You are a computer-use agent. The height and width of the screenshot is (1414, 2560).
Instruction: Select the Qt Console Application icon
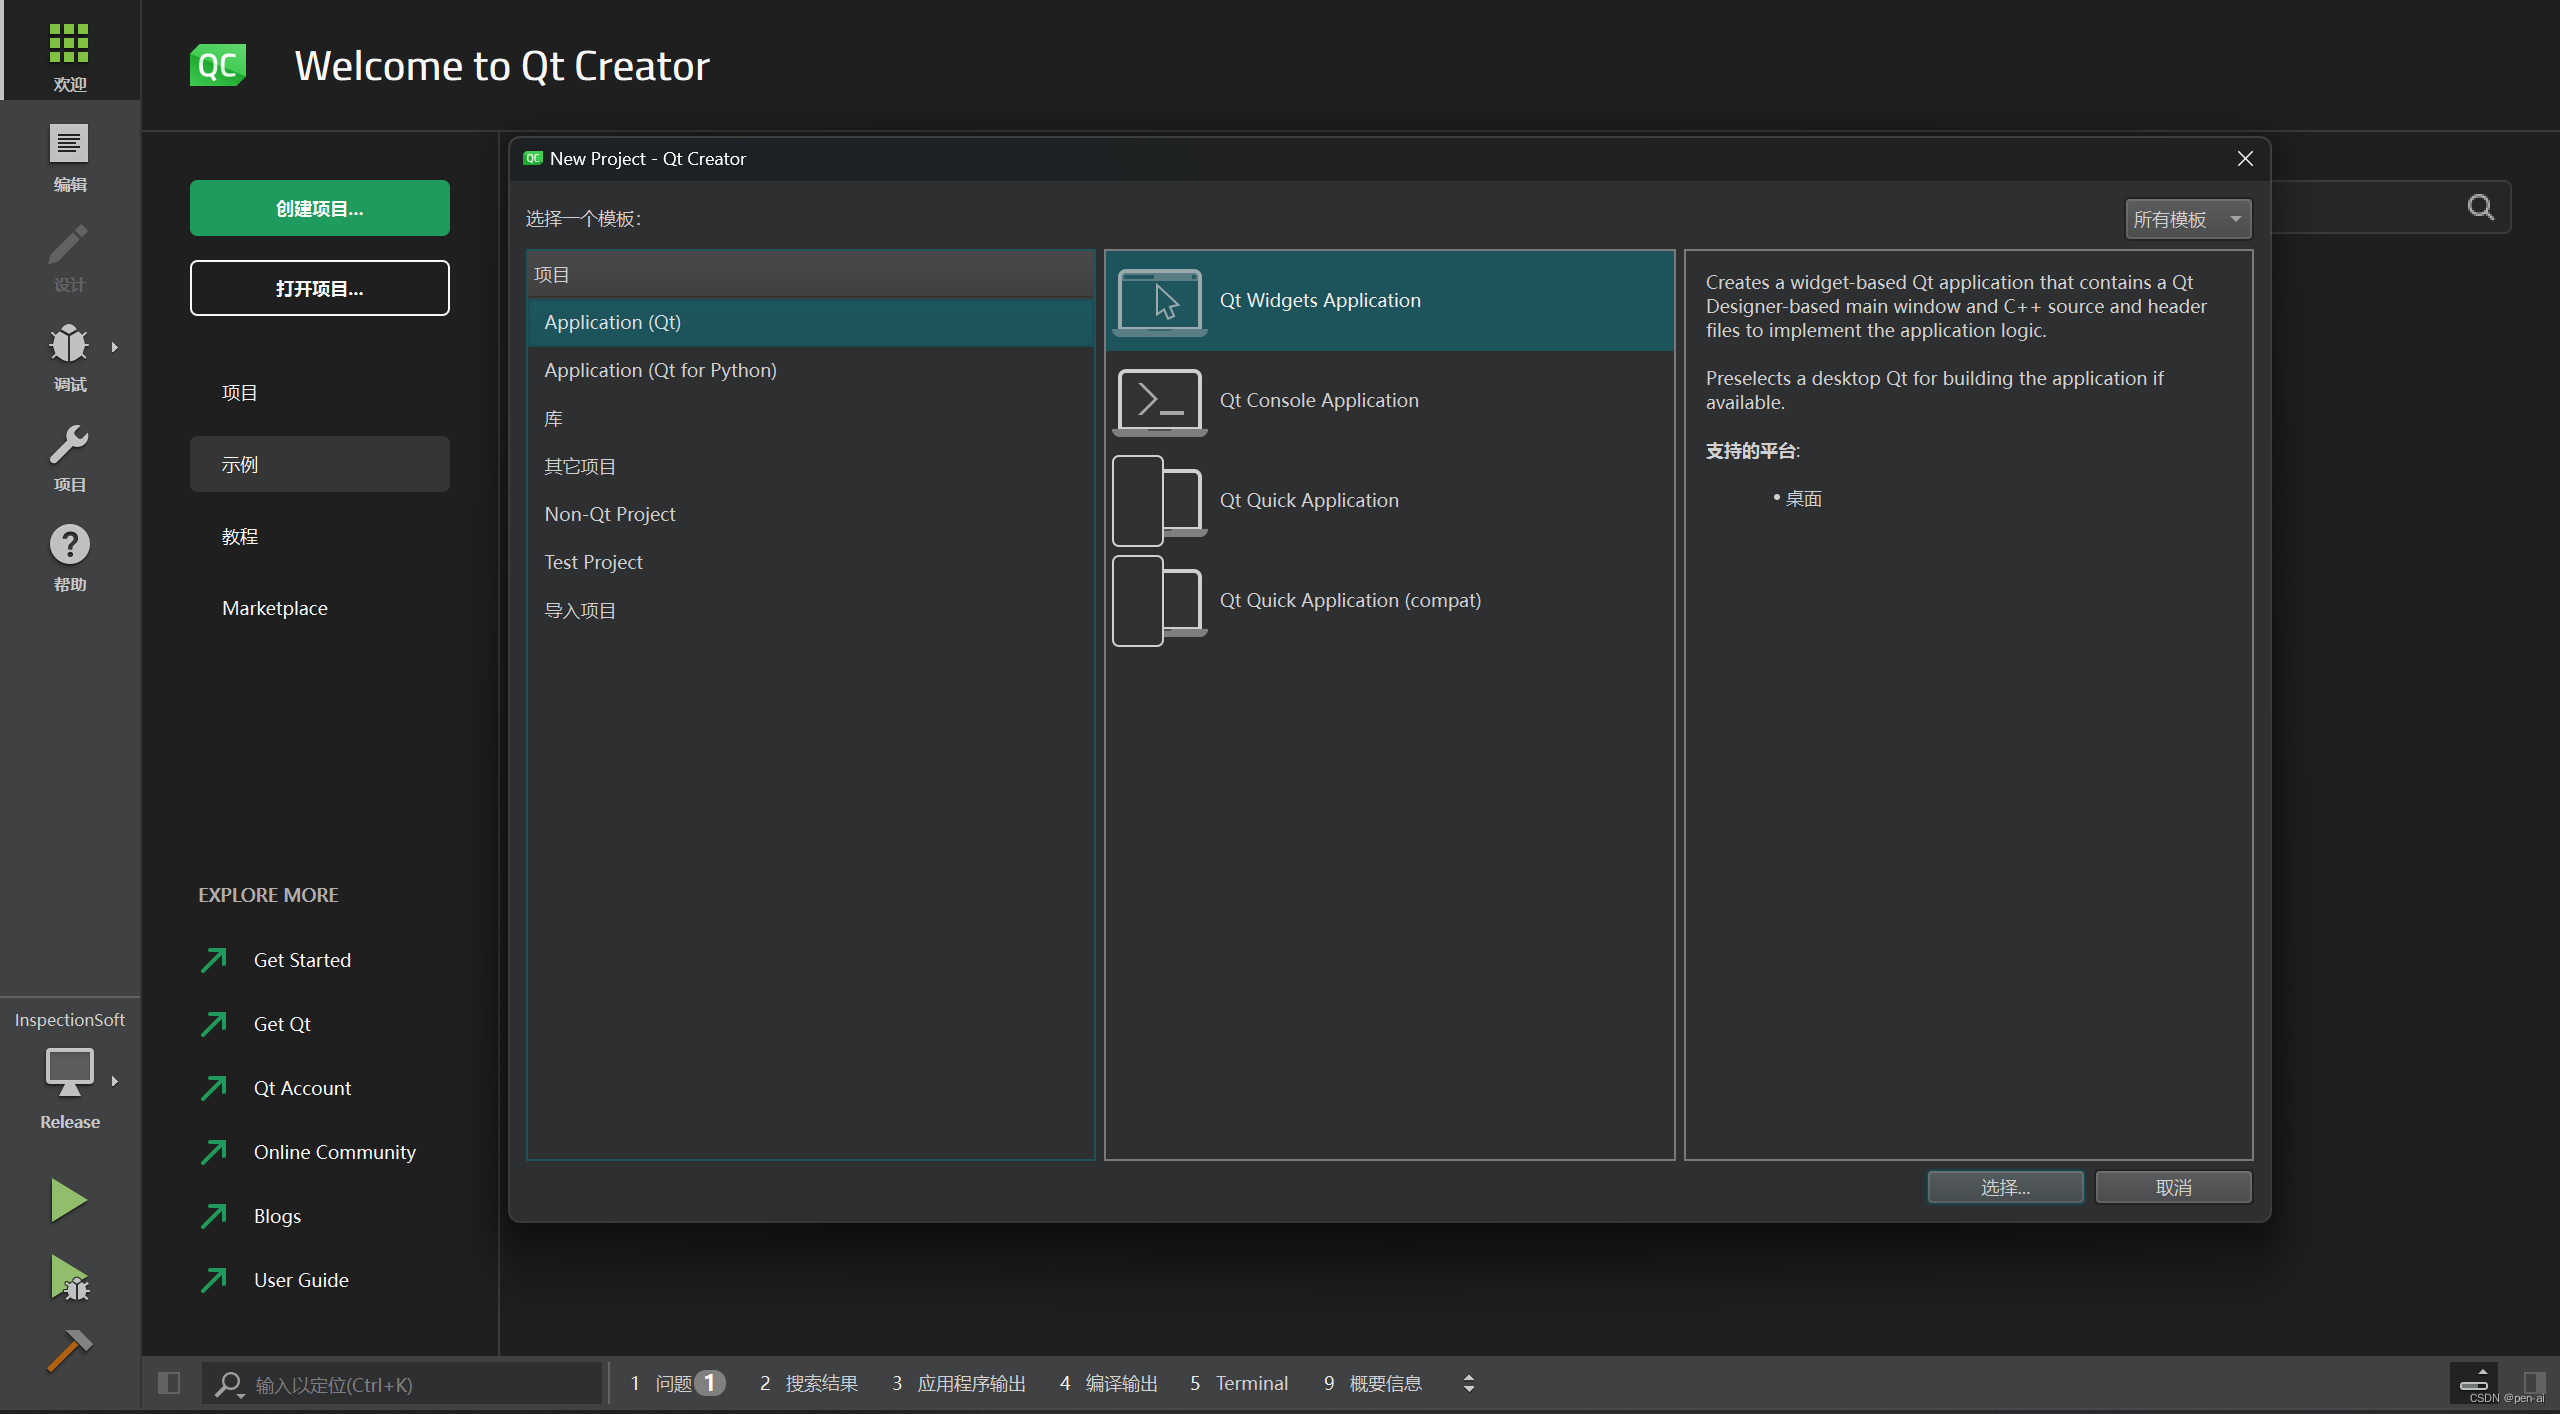pyautogui.click(x=1157, y=399)
